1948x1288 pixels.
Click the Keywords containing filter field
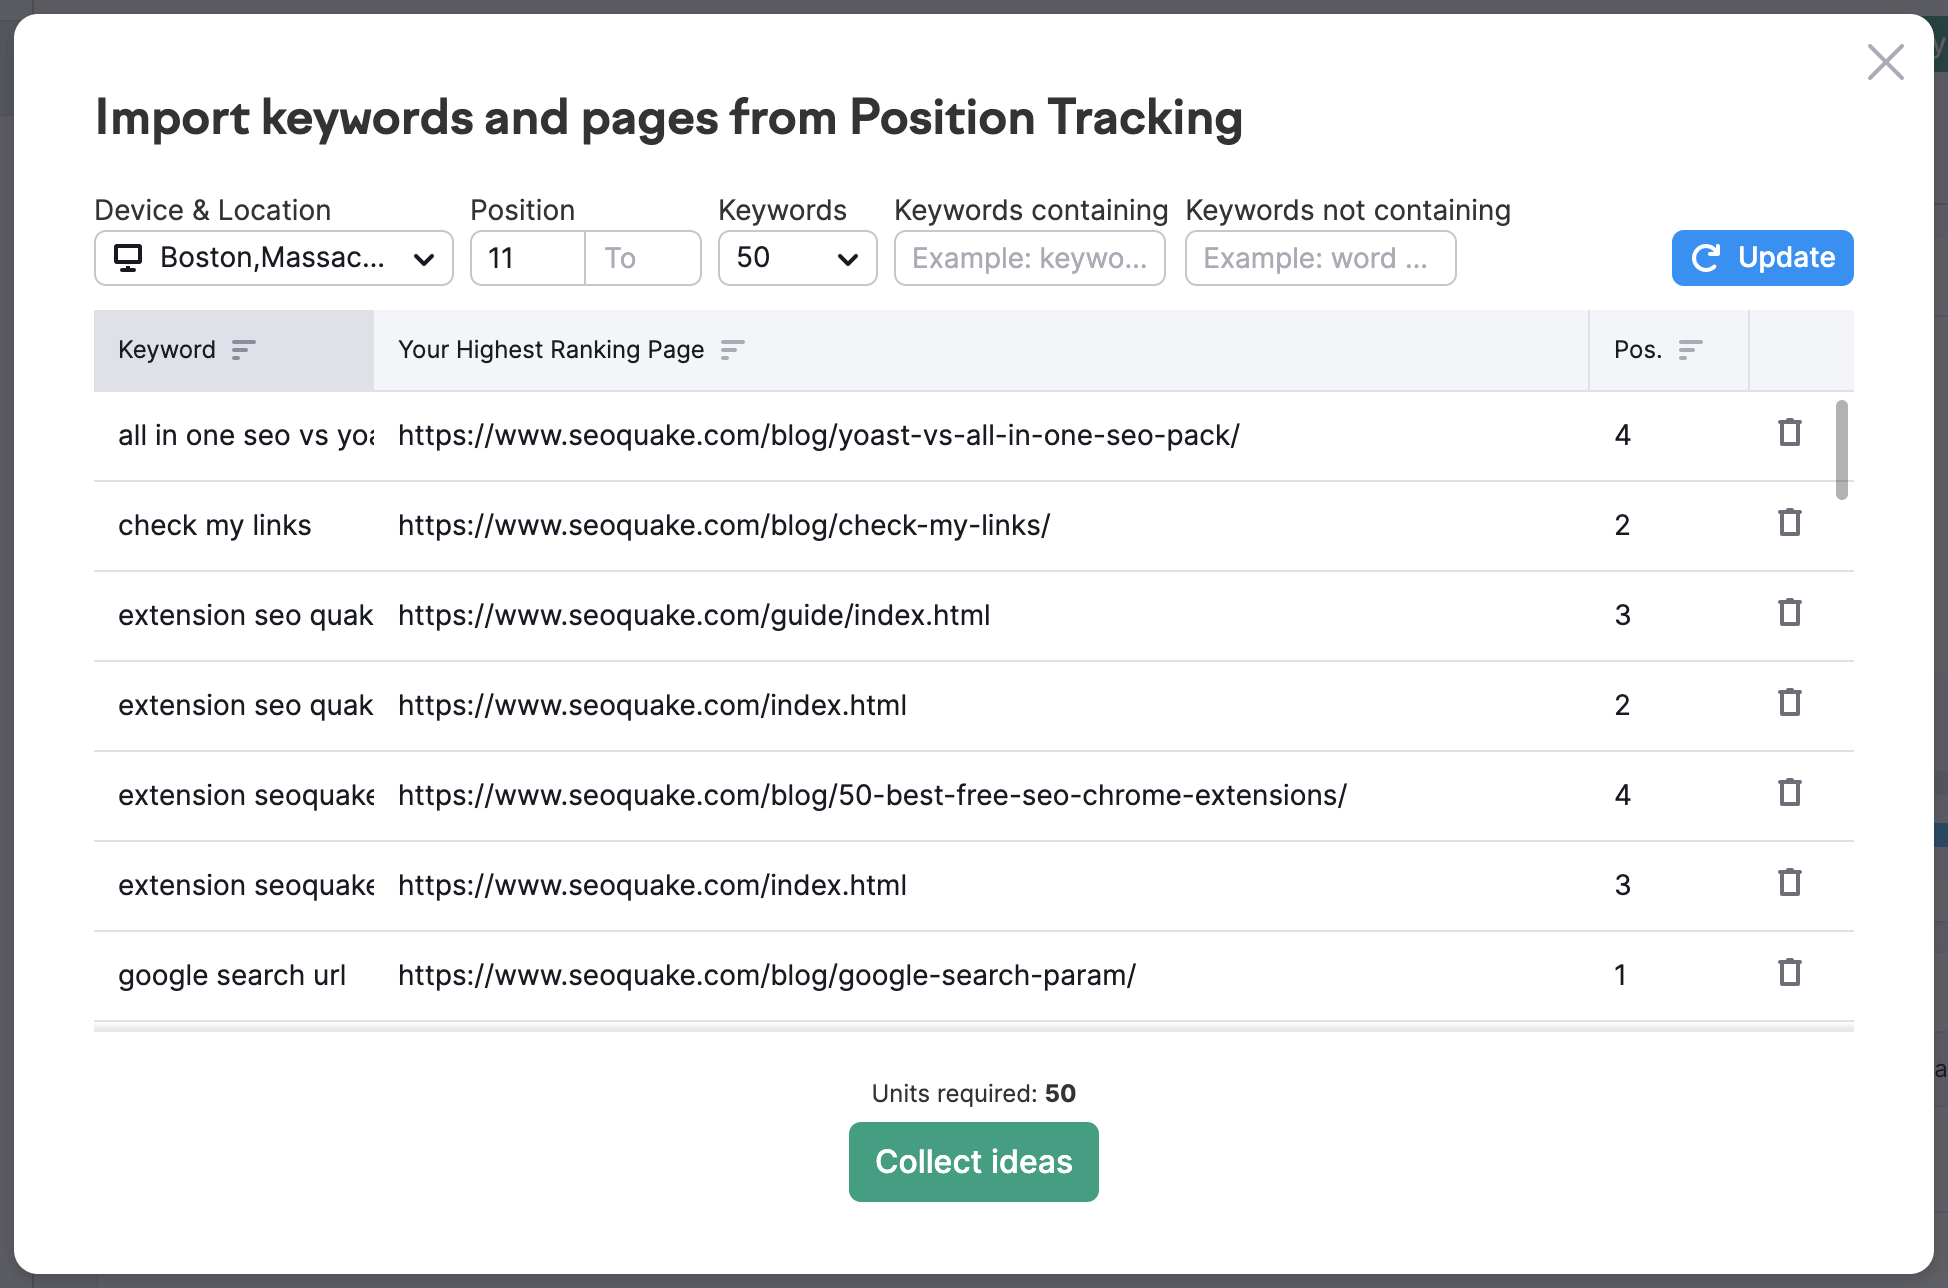(x=1029, y=257)
